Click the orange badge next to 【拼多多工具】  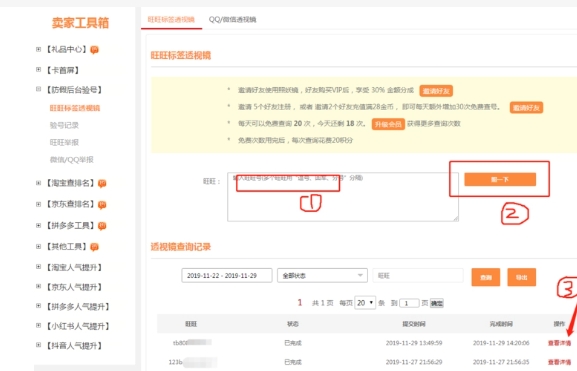coord(102,226)
